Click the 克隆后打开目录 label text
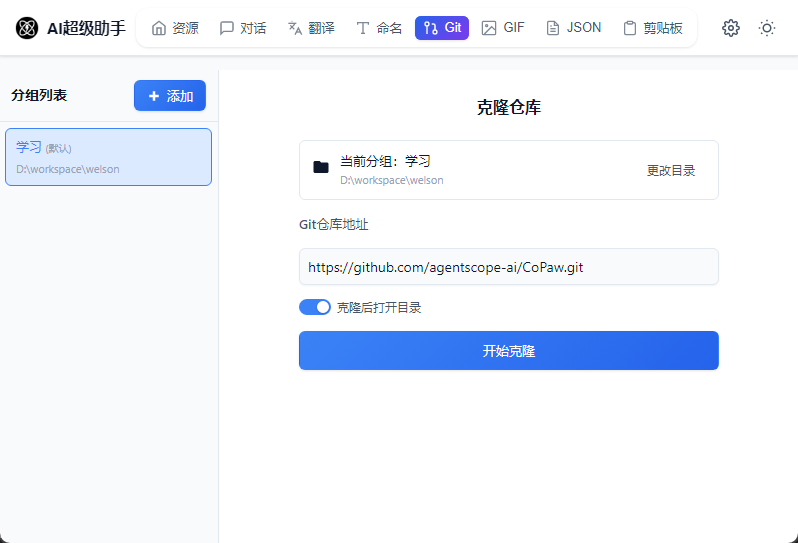The width and height of the screenshot is (798, 543). (x=379, y=308)
